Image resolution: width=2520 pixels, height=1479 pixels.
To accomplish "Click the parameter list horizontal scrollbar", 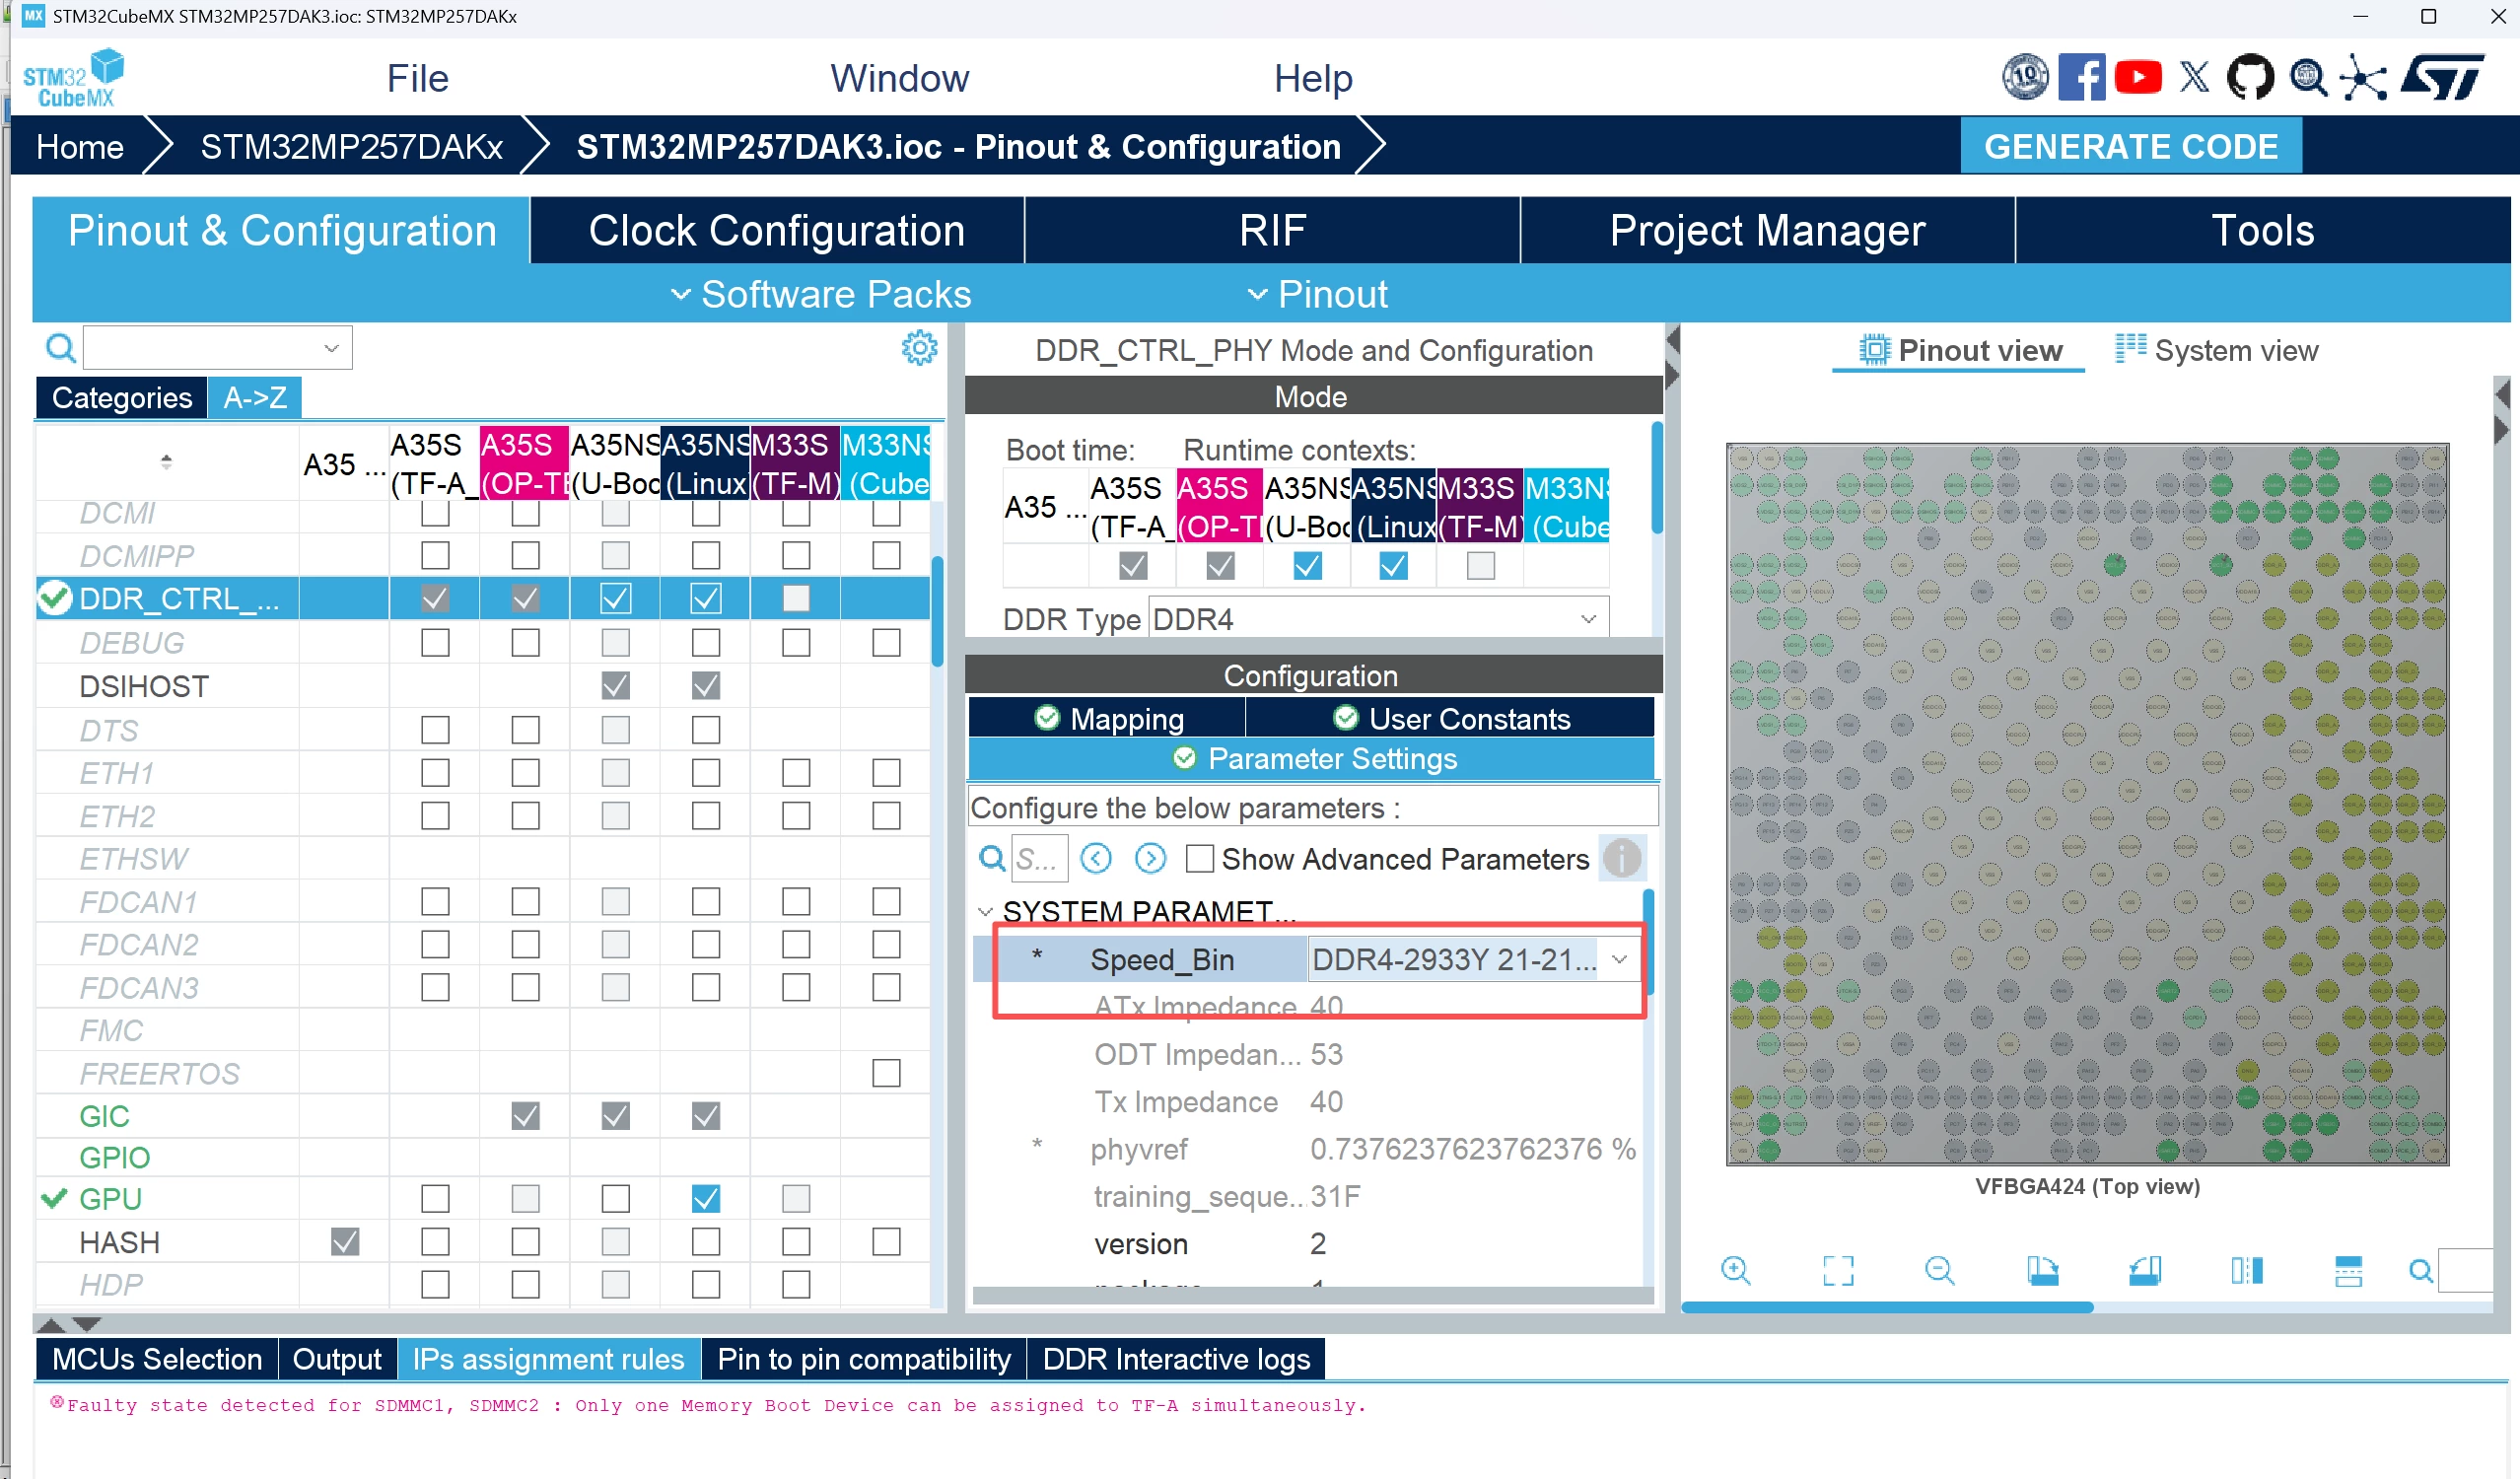I will point(1313,1295).
